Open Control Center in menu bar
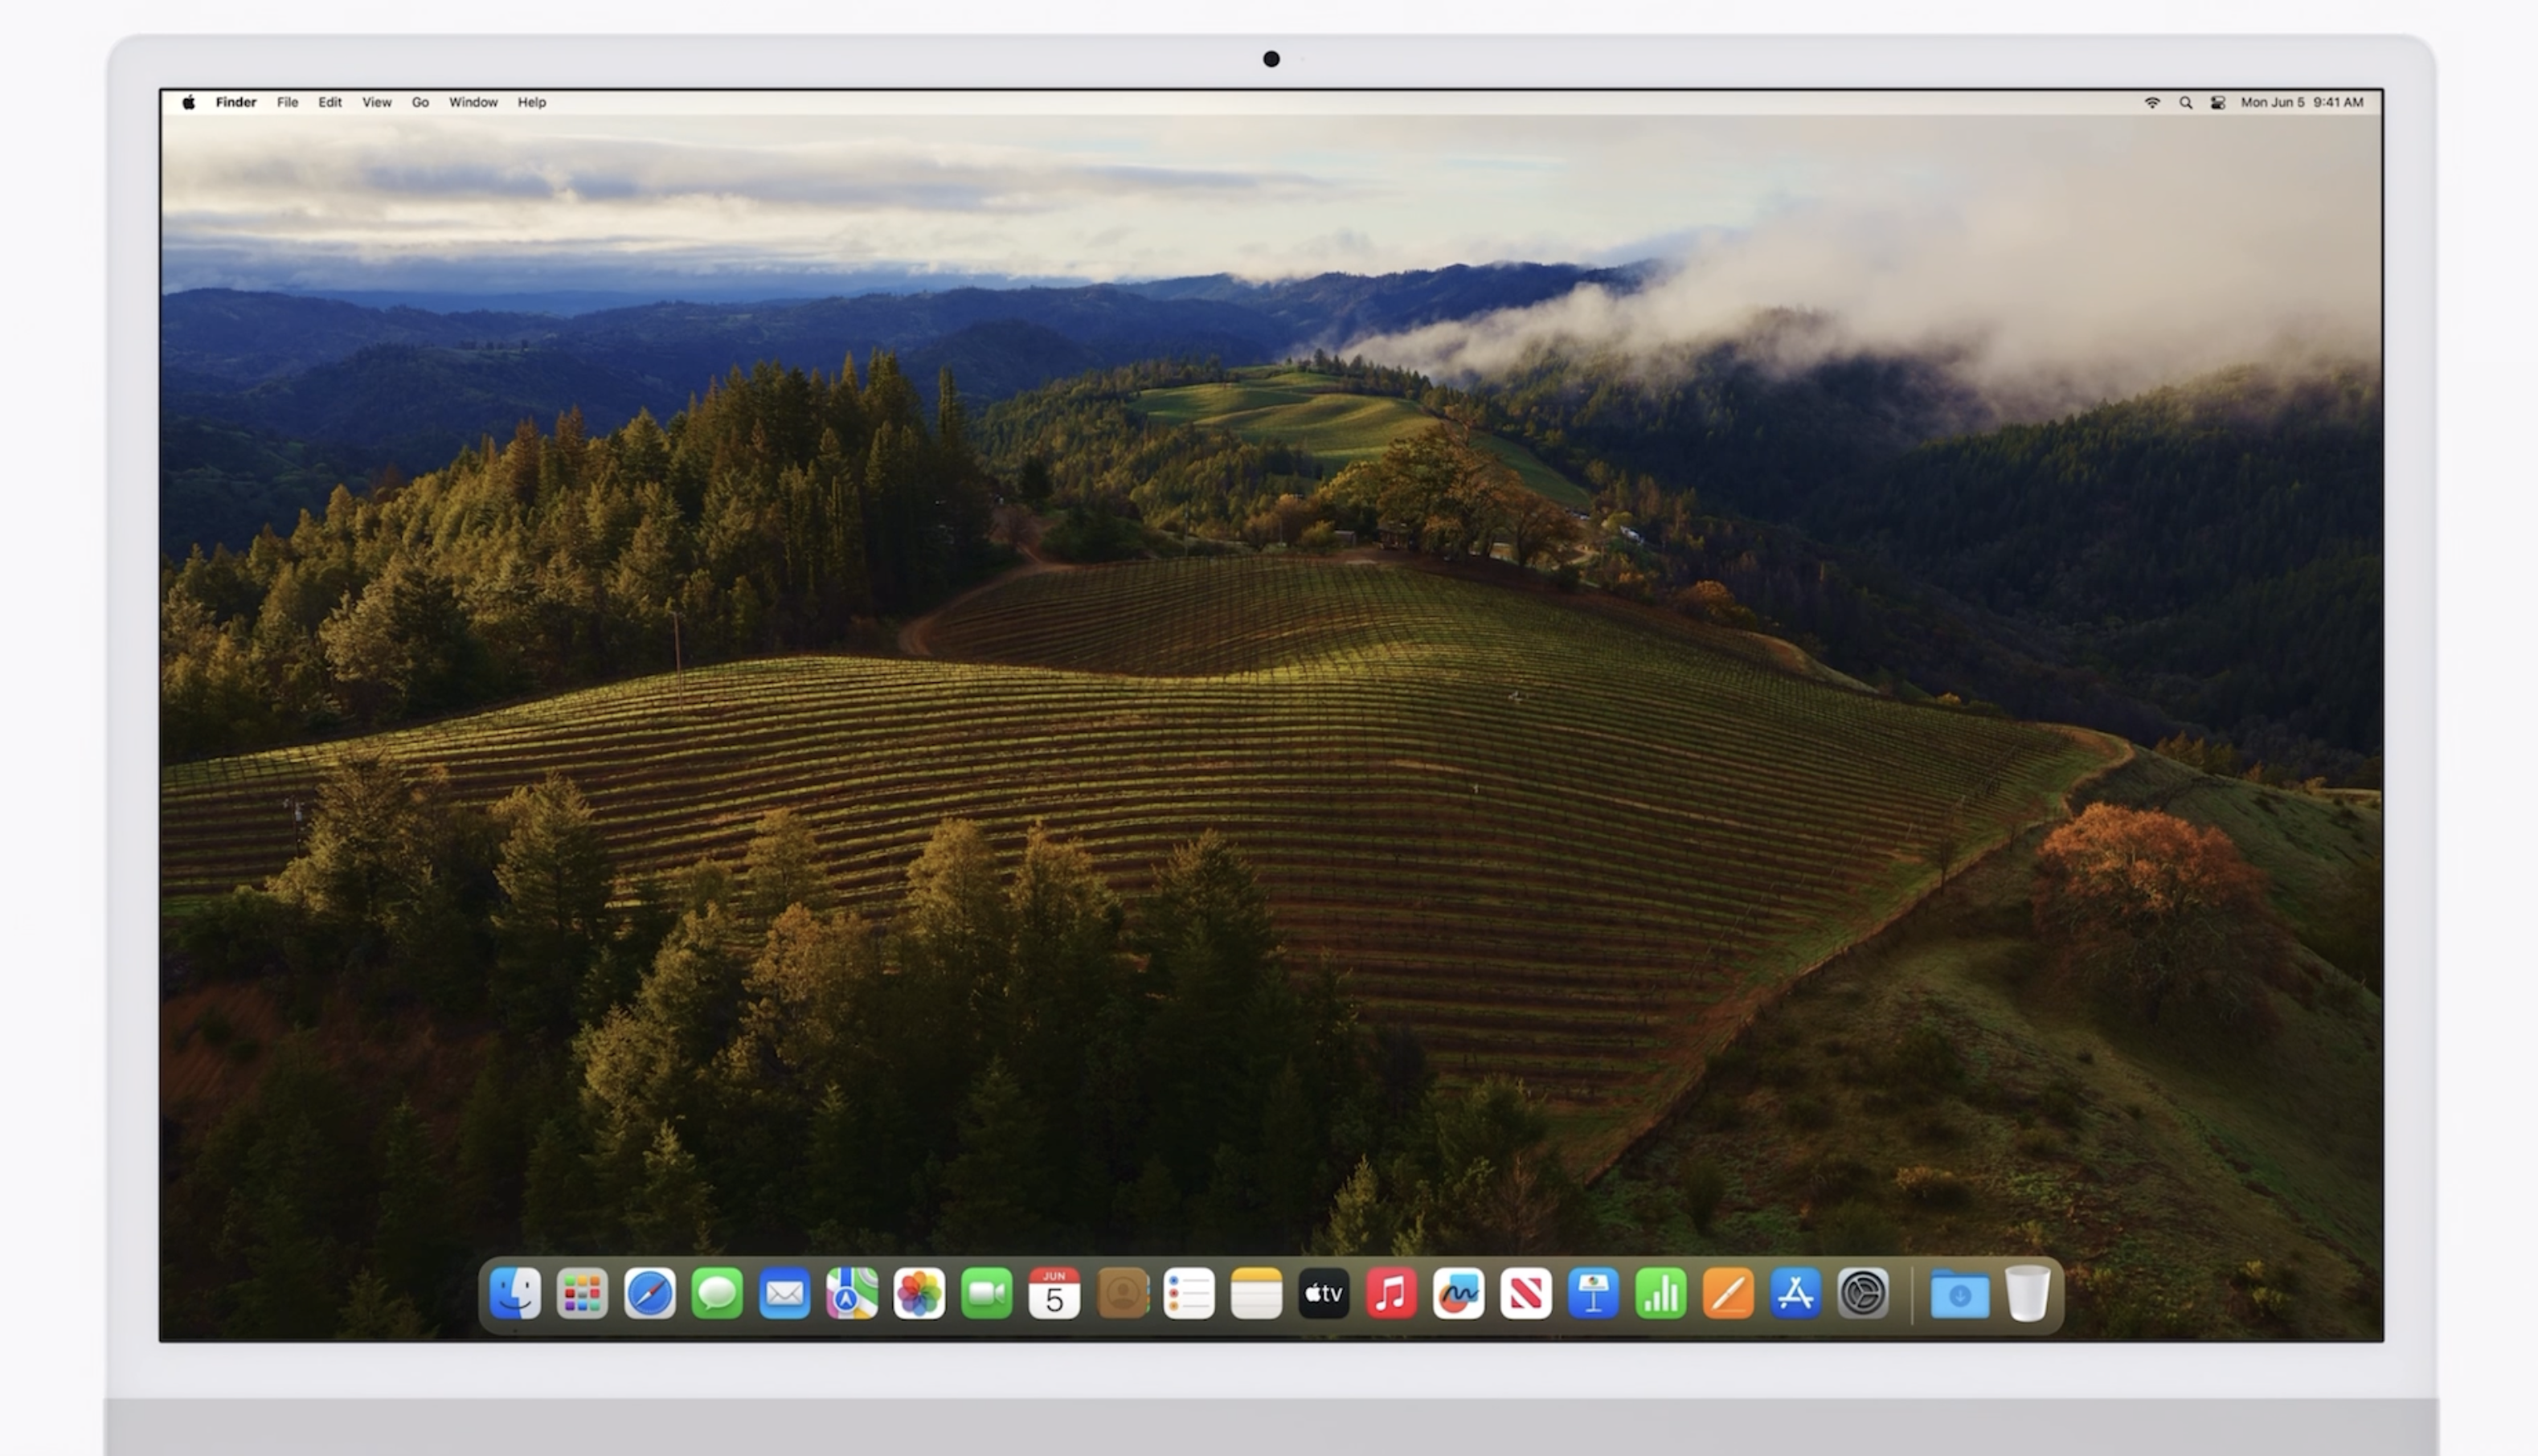The image size is (2538, 1456). tap(2218, 102)
